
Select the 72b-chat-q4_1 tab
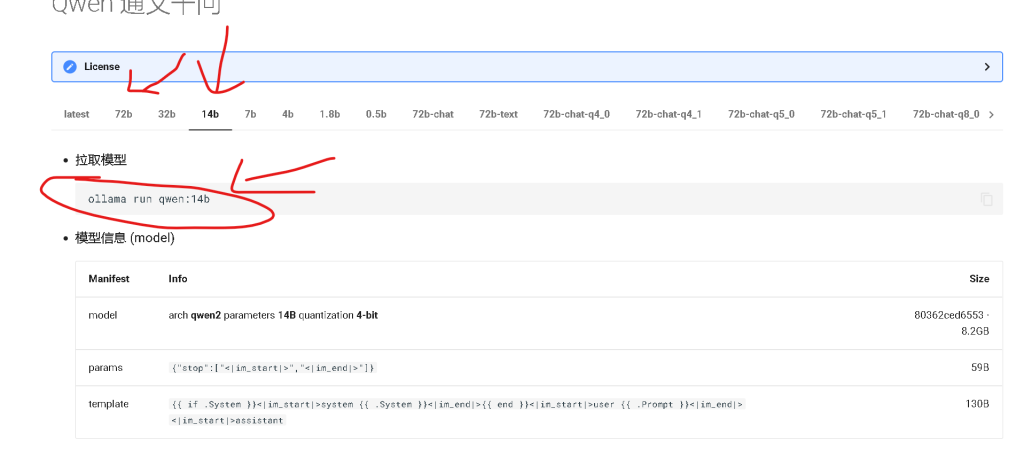point(669,114)
